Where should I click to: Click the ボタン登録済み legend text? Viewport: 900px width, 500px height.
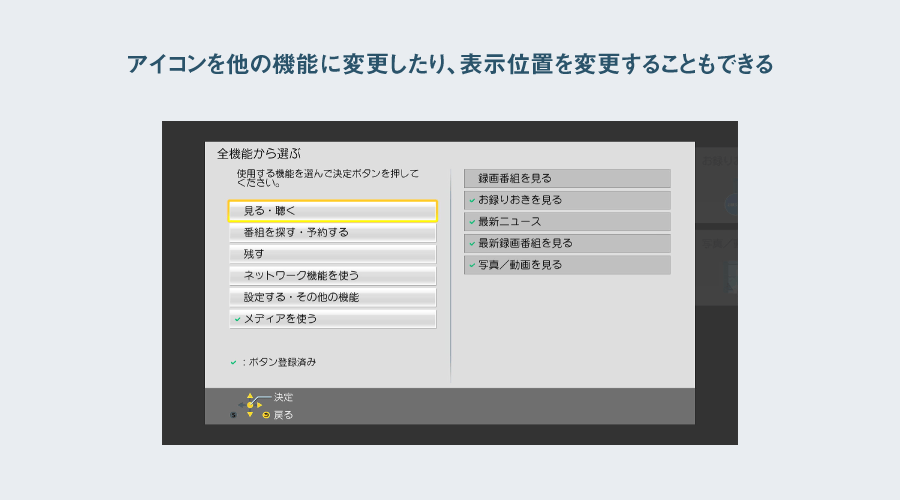click(282, 362)
